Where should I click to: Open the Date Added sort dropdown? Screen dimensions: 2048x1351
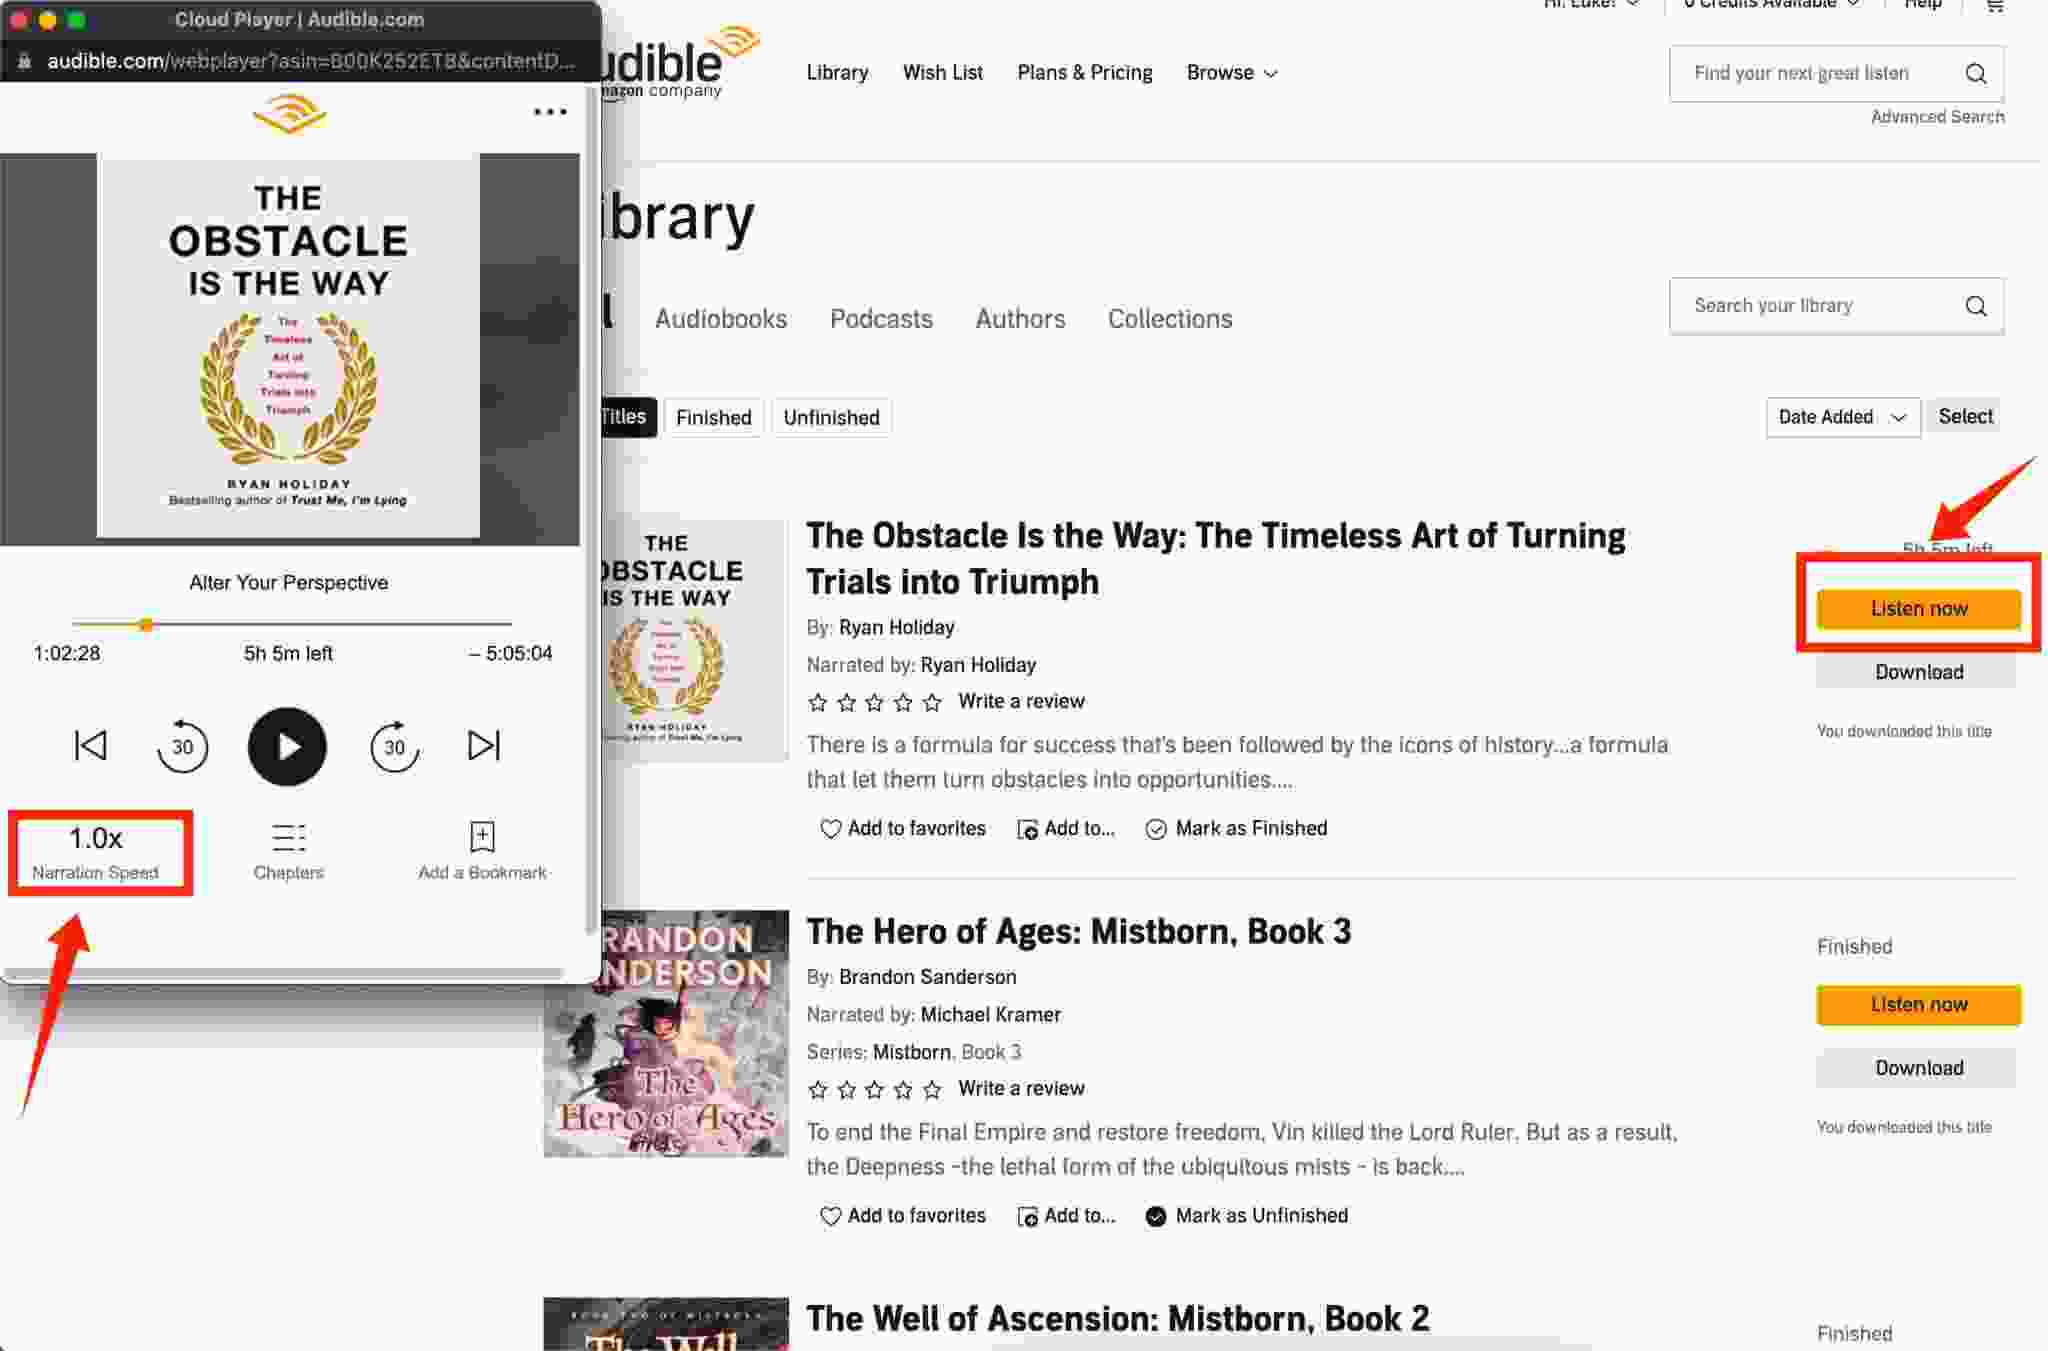pos(1842,417)
